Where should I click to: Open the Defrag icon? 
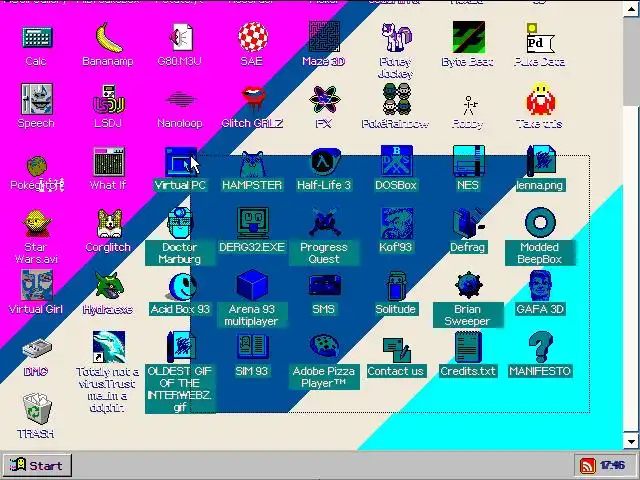pos(468,223)
